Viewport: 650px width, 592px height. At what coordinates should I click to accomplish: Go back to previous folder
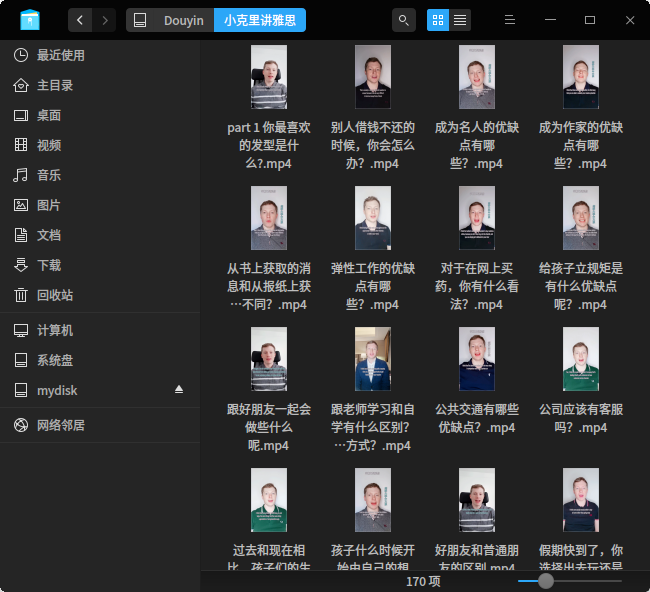click(80, 20)
